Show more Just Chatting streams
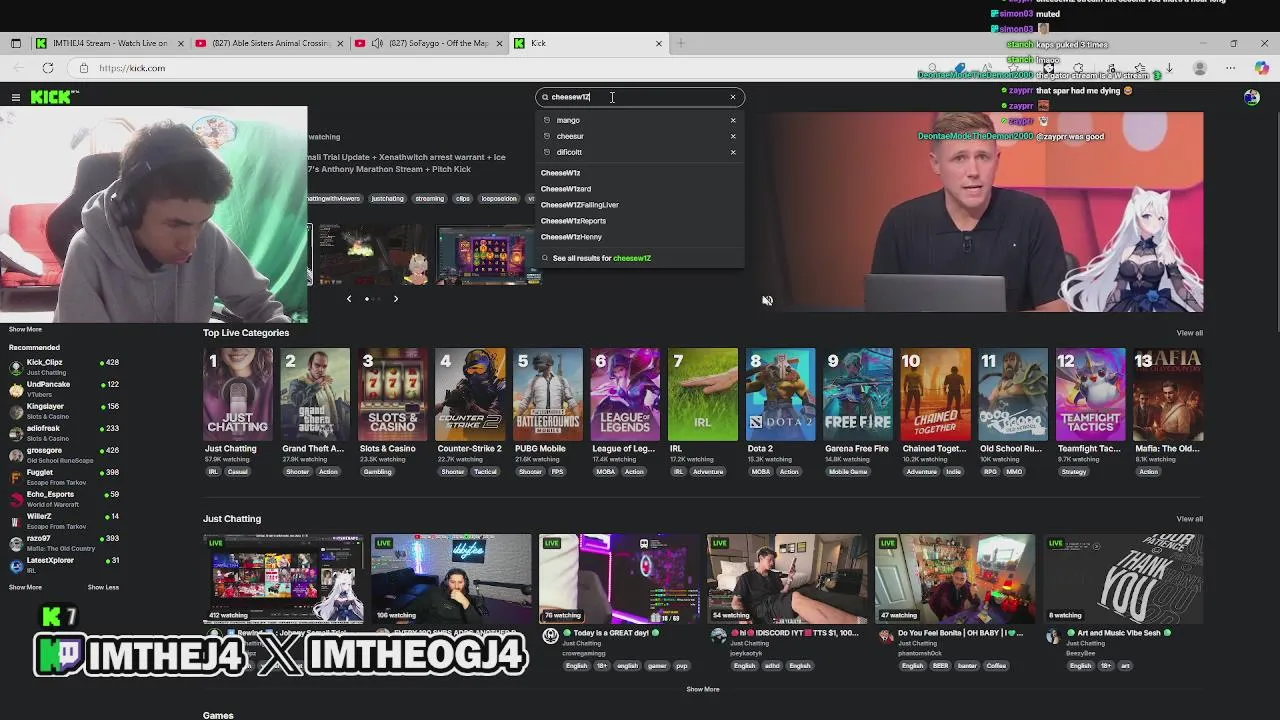This screenshot has width=1280, height=720. pyautogui.click(x=703, y=689)
